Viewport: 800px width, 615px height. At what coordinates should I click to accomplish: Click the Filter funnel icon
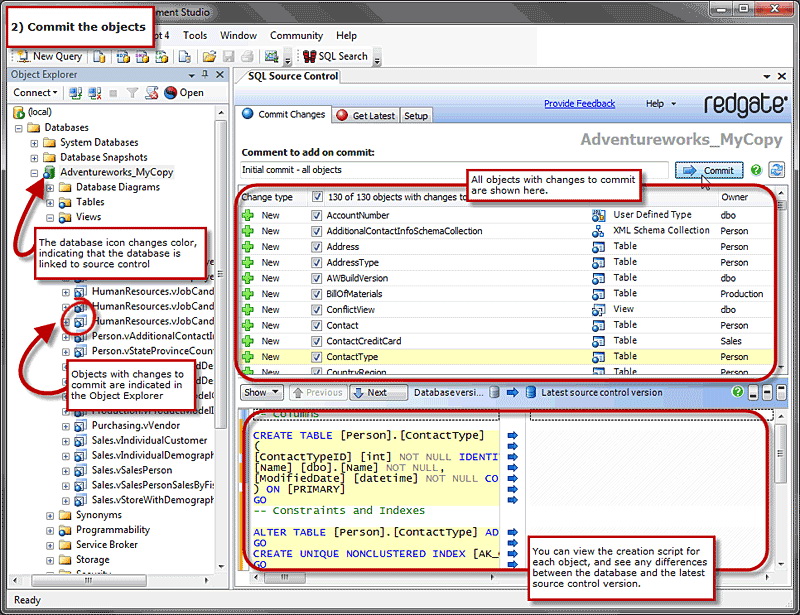point(132,93)
